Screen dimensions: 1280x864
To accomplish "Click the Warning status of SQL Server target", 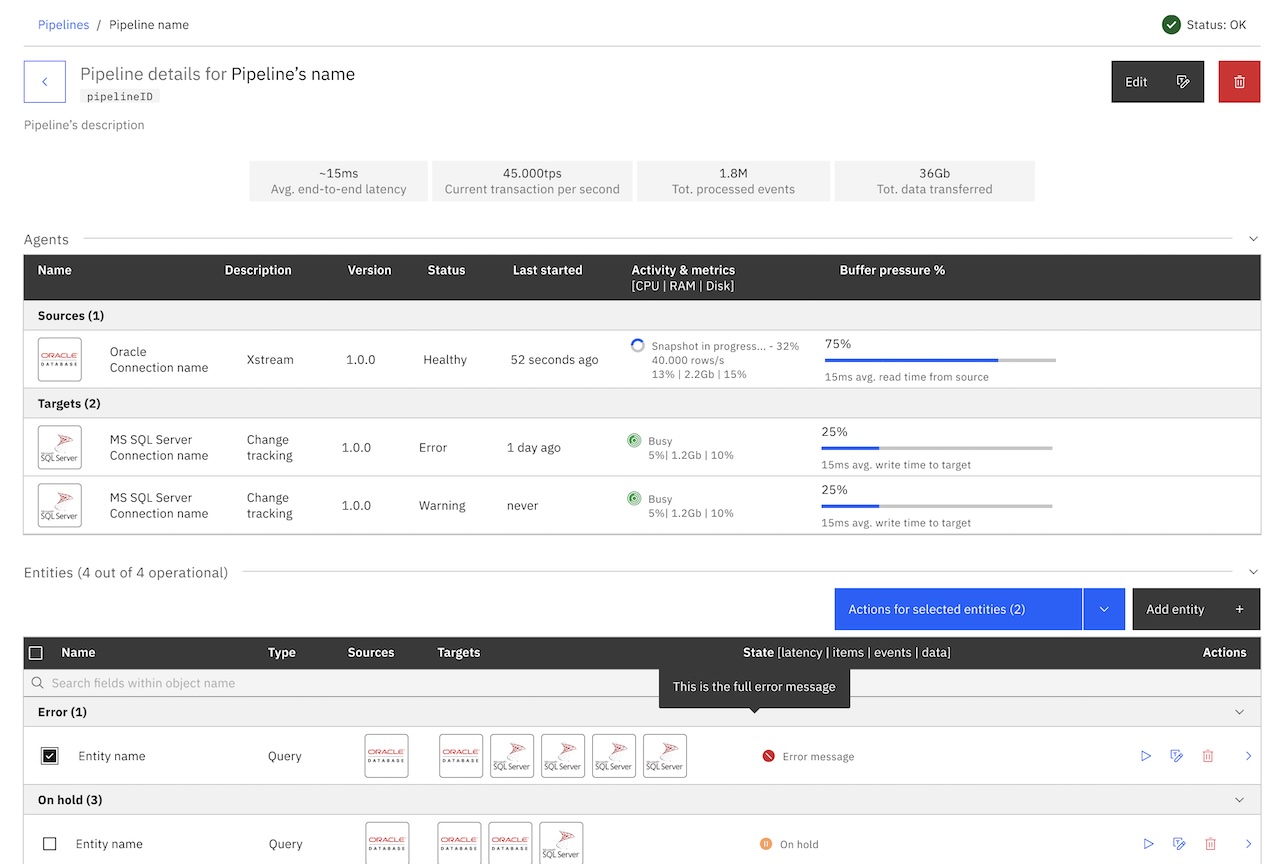I will click(442, 506).
